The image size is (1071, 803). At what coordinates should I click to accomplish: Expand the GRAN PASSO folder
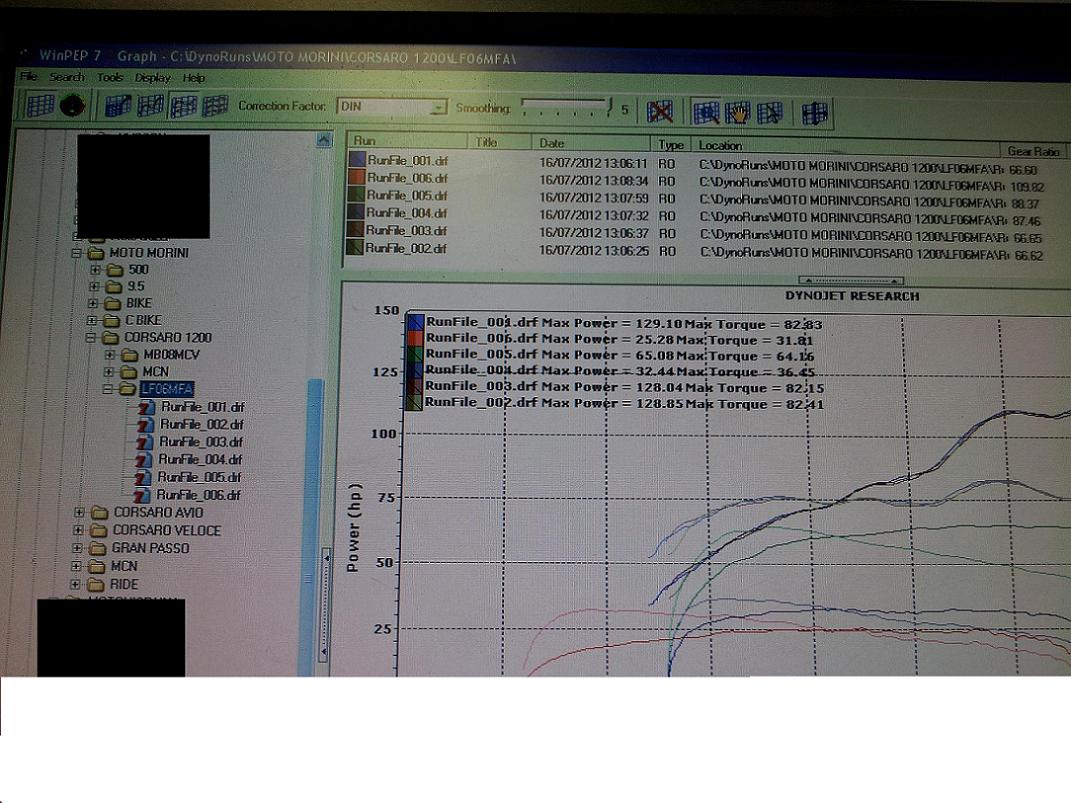tap(80, 549)
